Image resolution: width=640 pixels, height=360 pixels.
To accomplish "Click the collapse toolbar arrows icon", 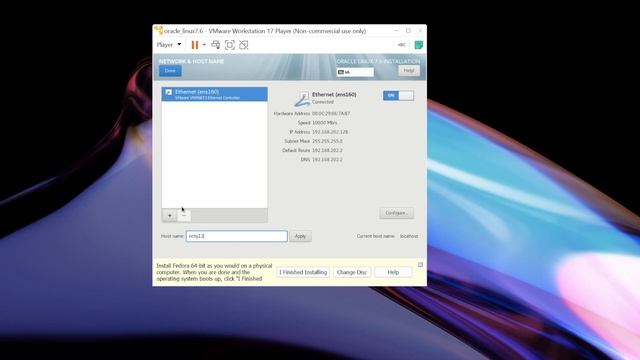I will [402, 45].
